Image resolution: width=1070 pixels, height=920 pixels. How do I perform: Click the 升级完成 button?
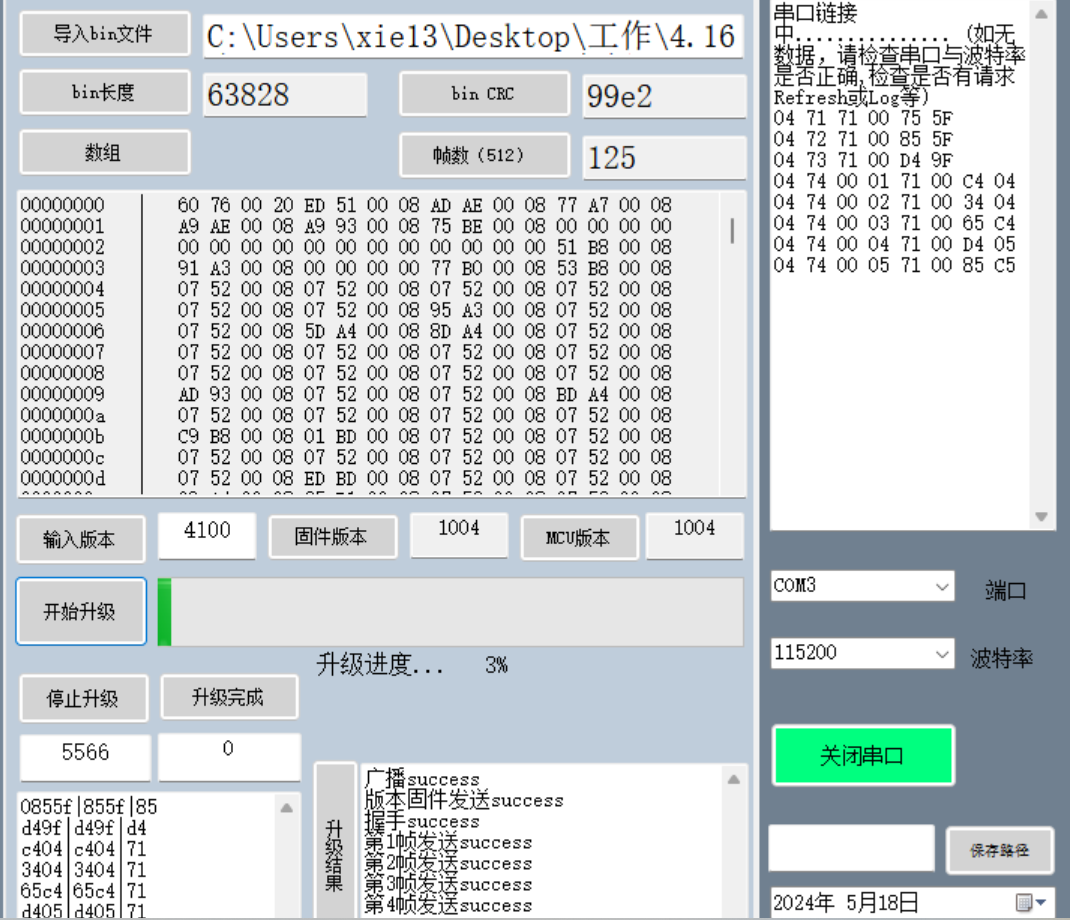click(229, 697)
